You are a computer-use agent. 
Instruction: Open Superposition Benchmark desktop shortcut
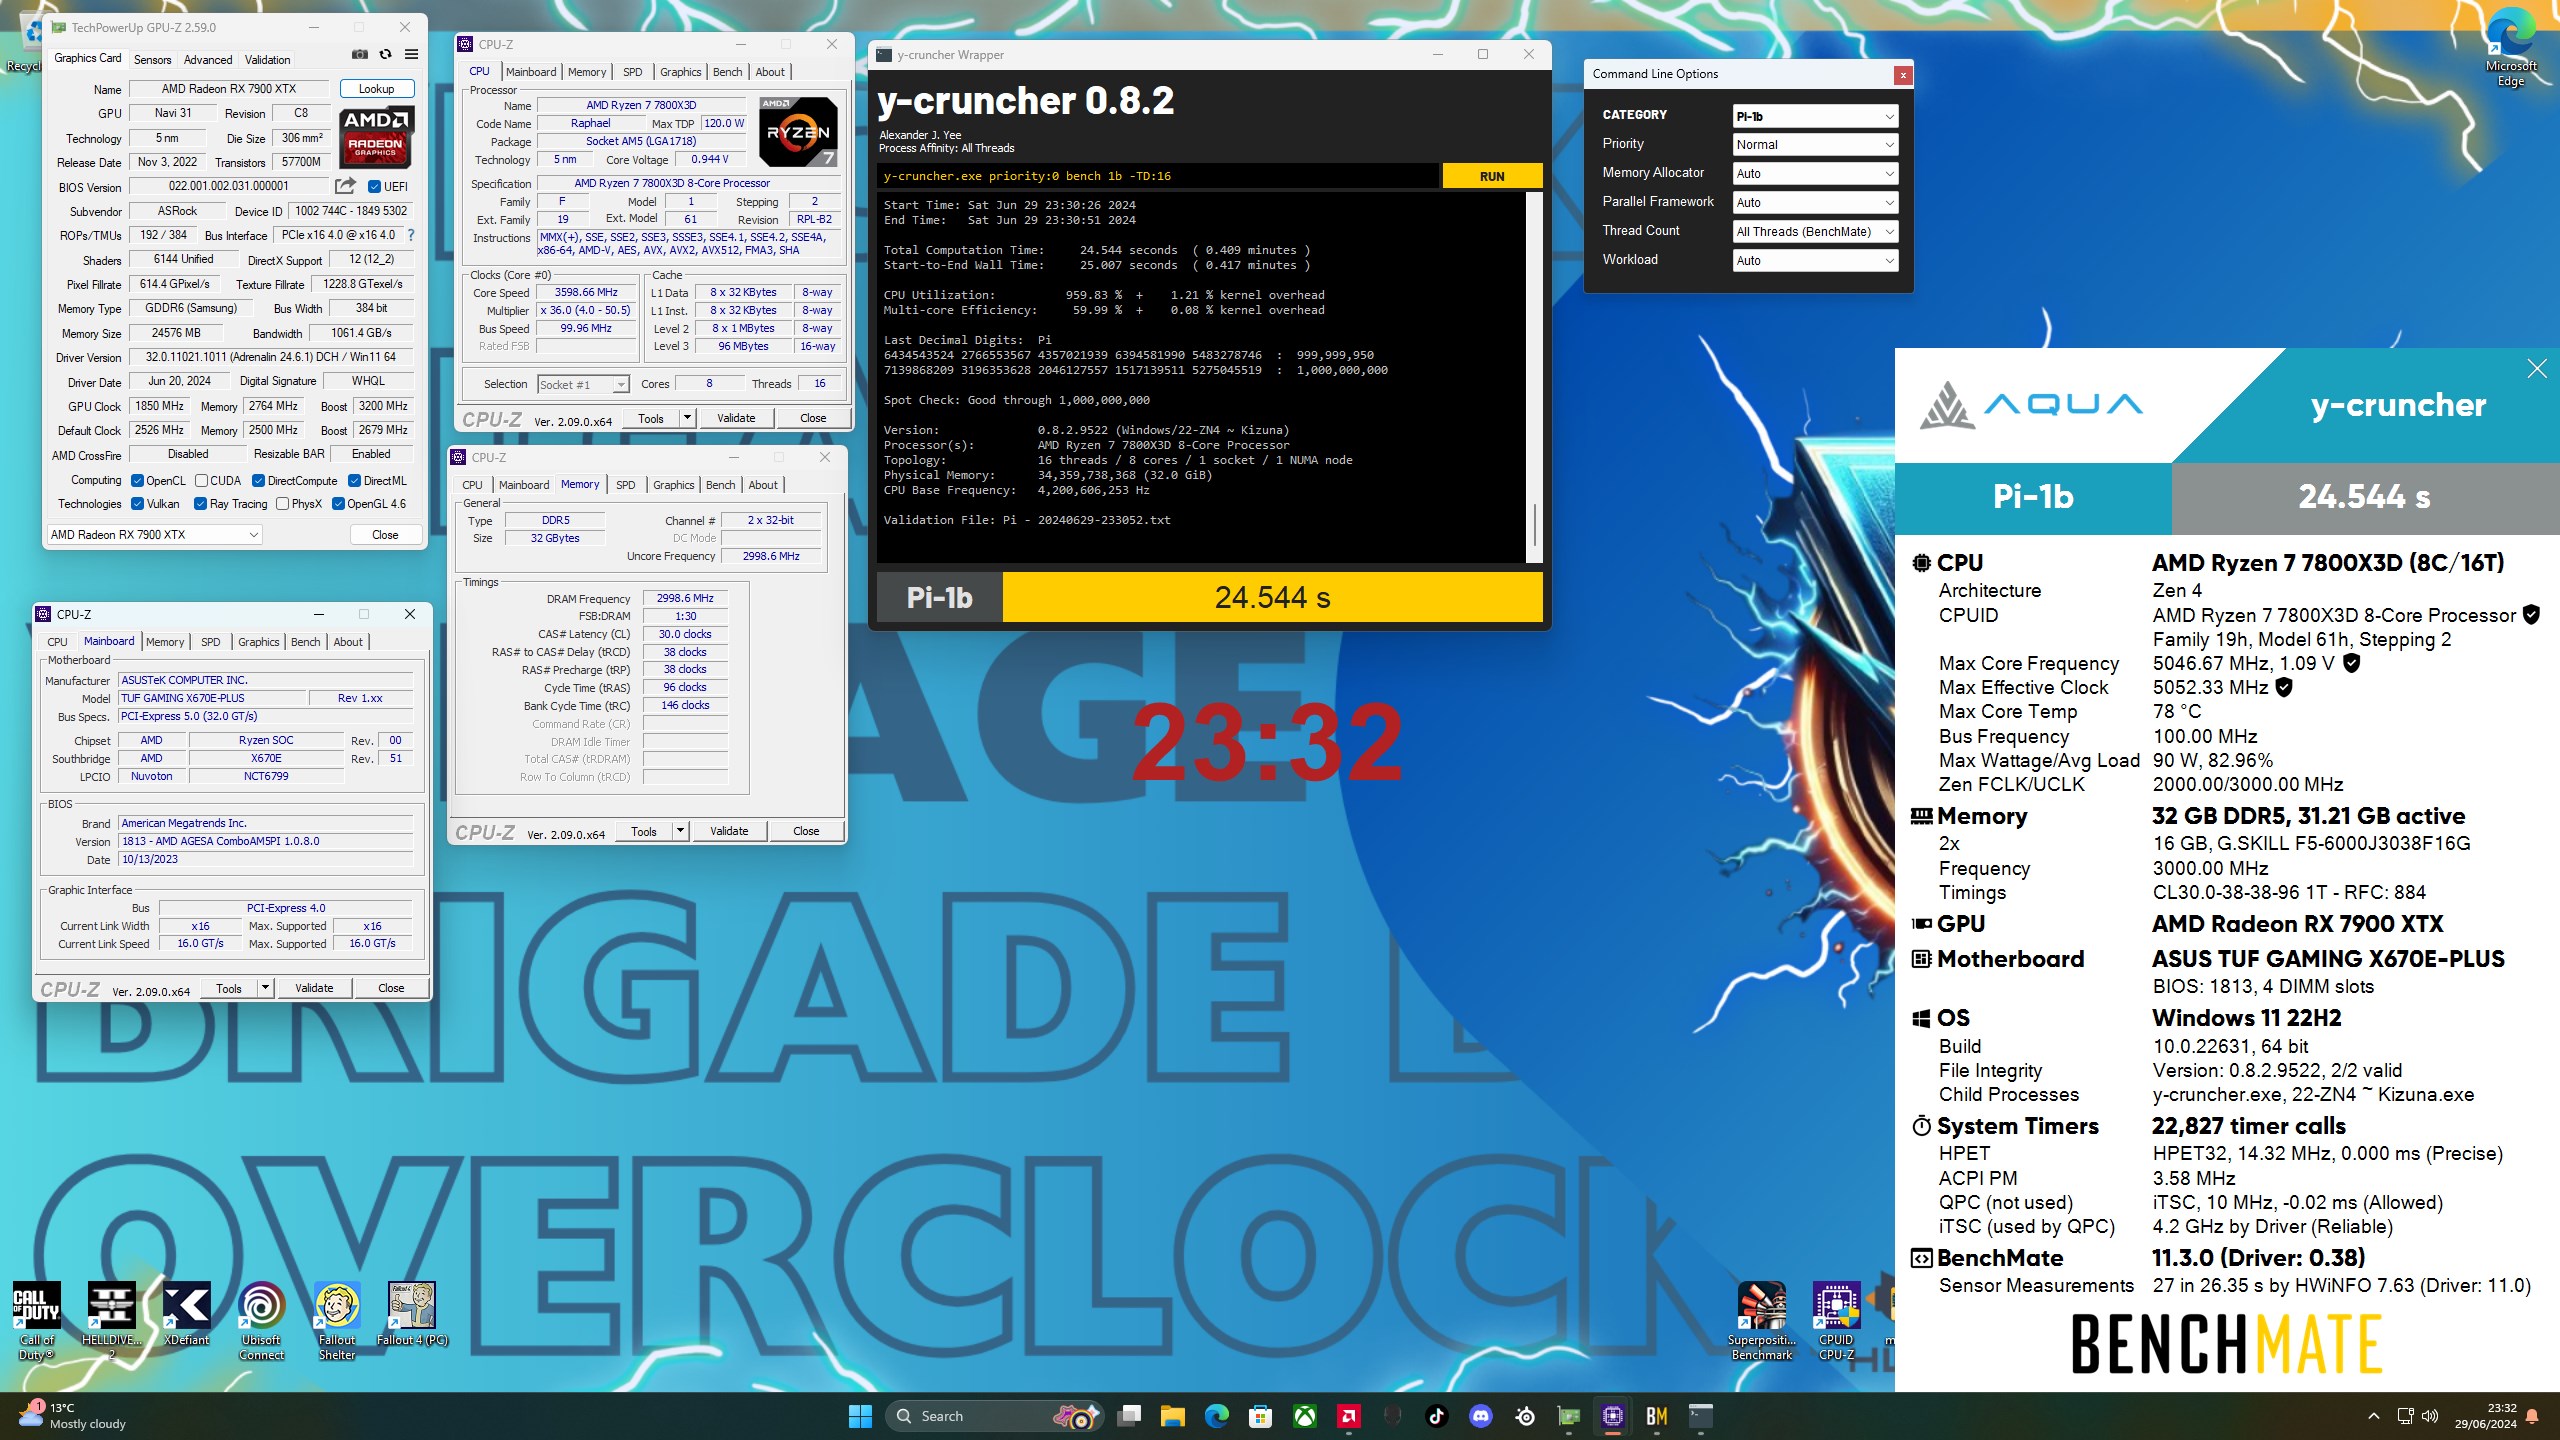tap(1762, 1321)
